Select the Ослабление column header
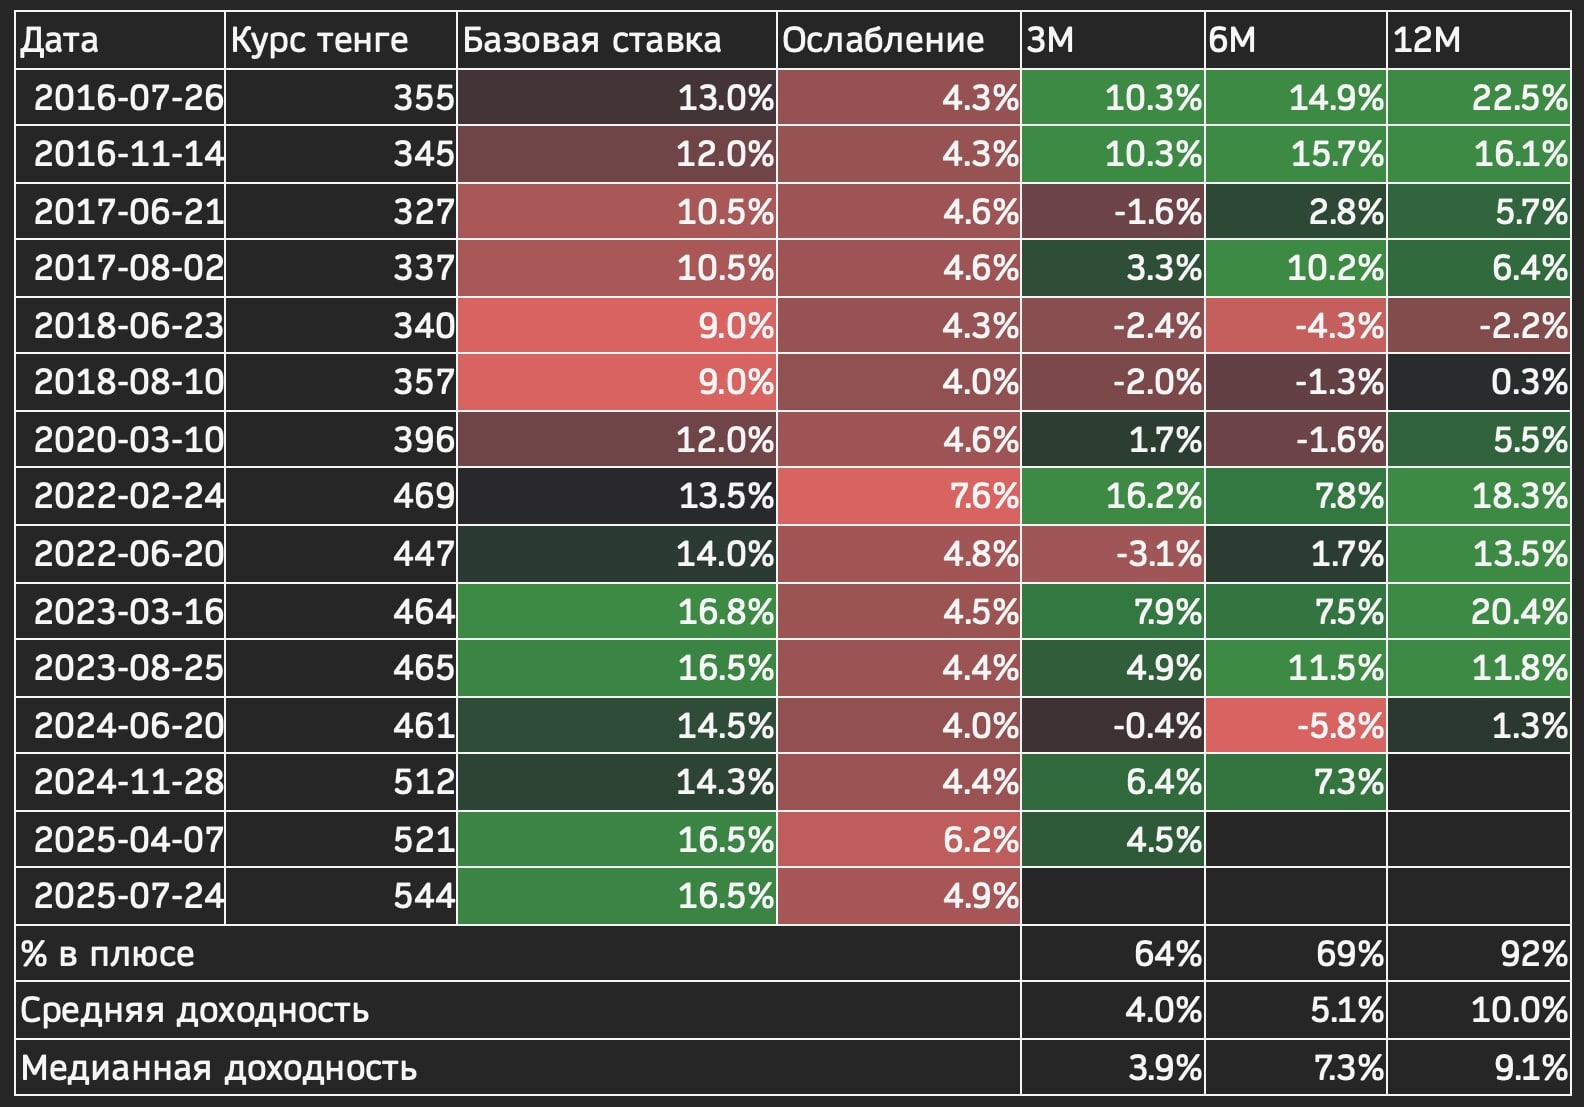 (x=899, y=40)
